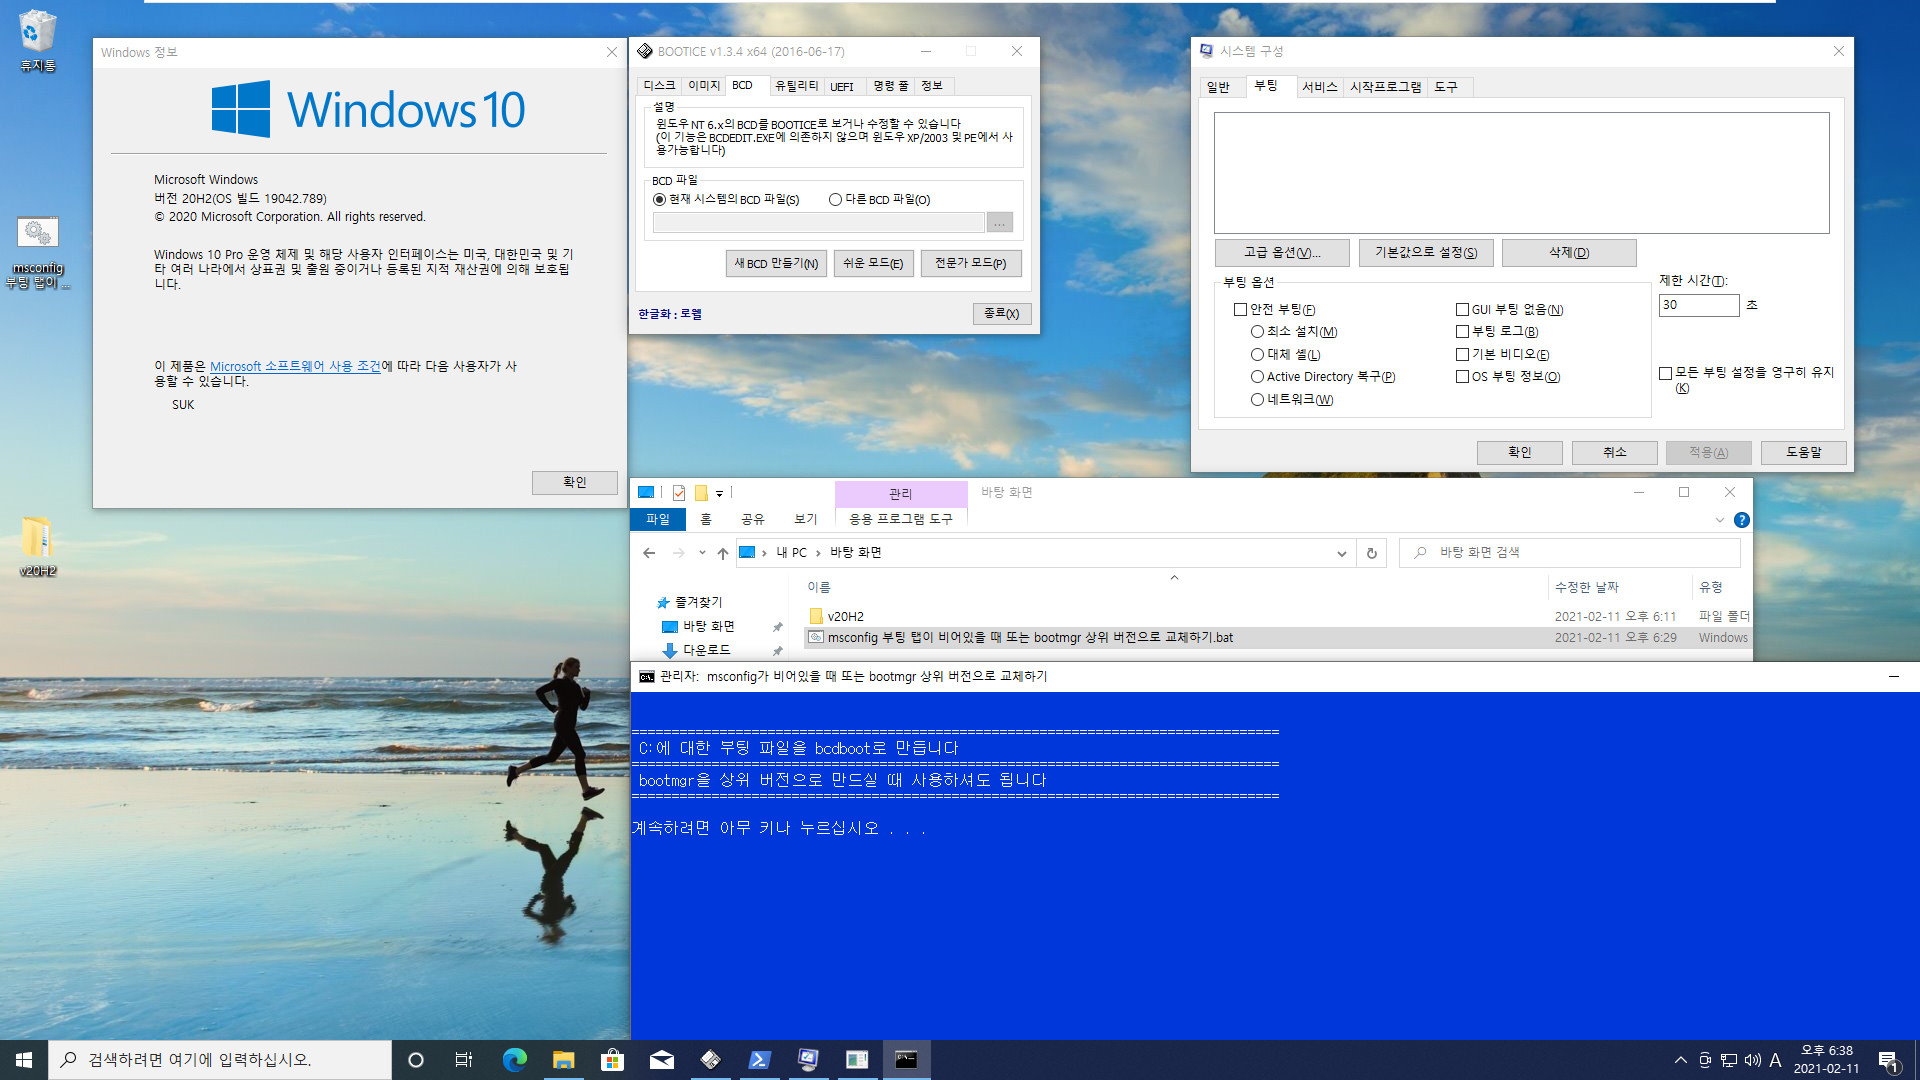Image resolution: width=1920 pixels, height=1080 pixels.
Task: Open the Windows Start menu
Action: tap(24, 1060)
